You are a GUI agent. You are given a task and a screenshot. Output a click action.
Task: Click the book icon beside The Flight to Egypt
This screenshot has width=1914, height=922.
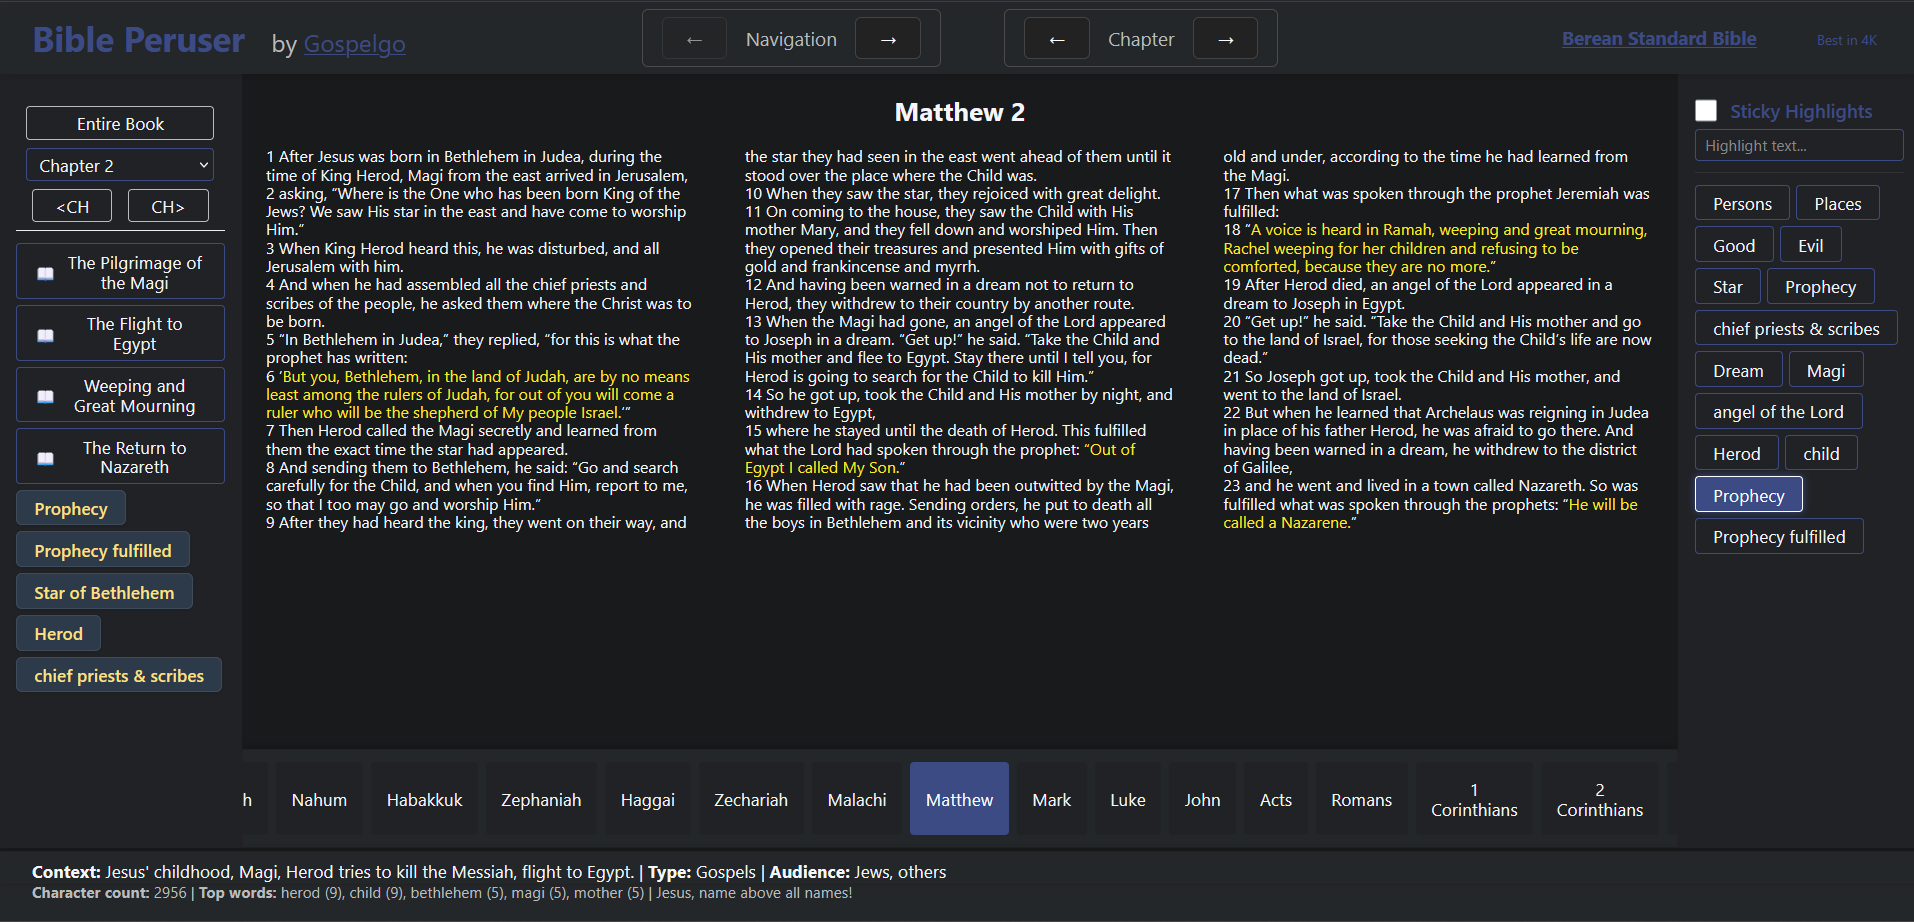(46, 335)
